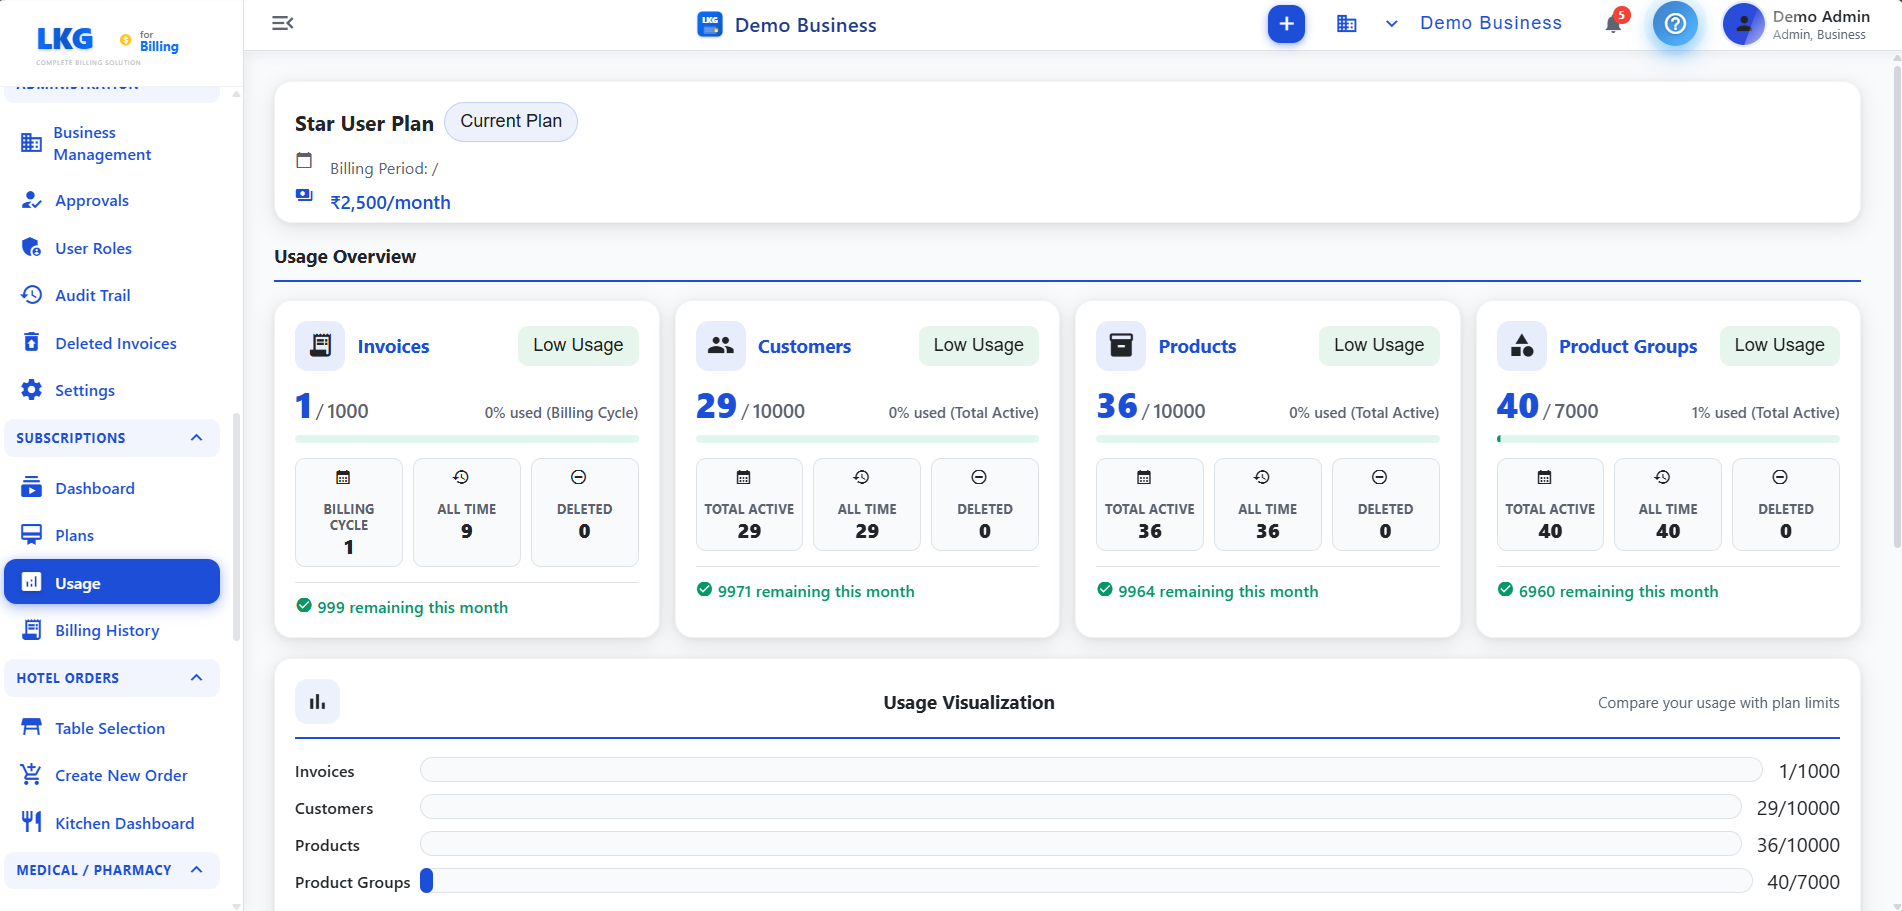
Task: Click the Usage Visualization bar chart icon
Action: tap(317, 702)
